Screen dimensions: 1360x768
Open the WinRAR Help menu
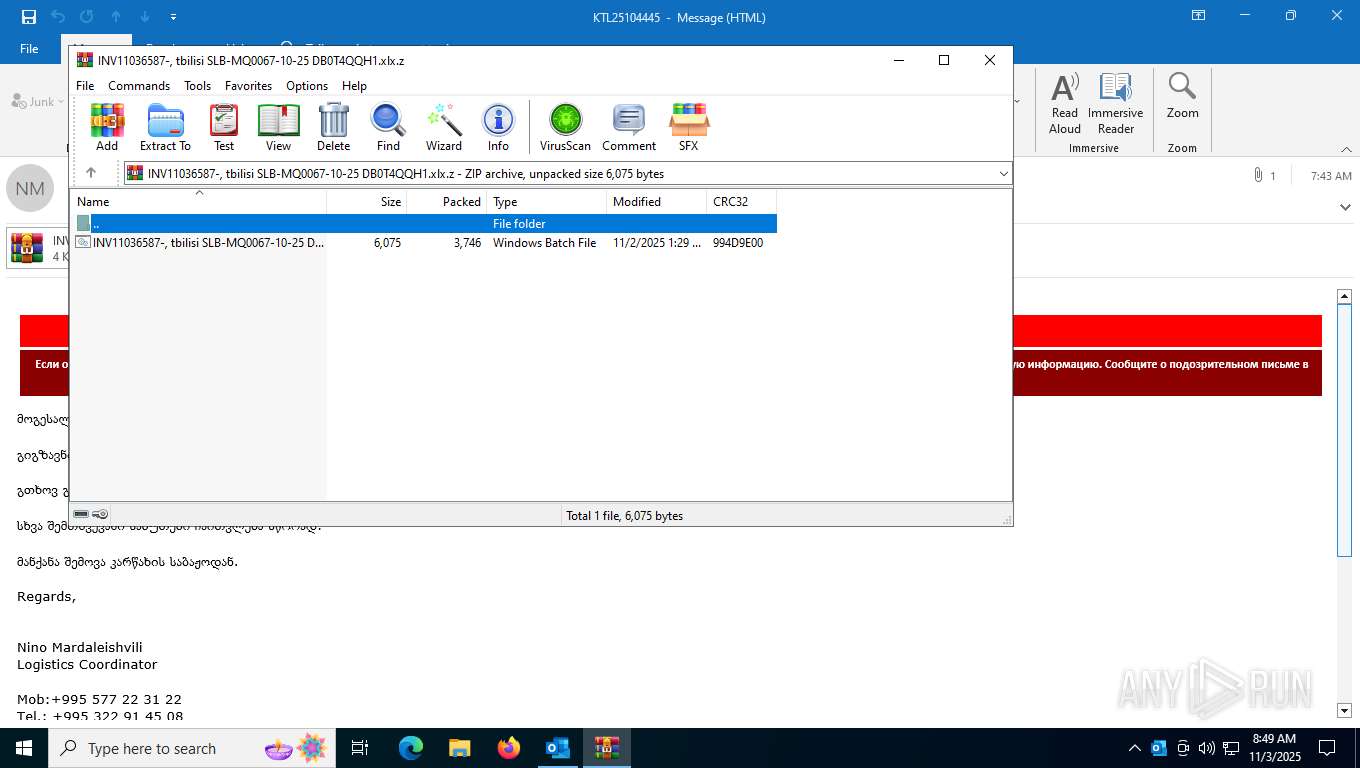click(354, 86)
